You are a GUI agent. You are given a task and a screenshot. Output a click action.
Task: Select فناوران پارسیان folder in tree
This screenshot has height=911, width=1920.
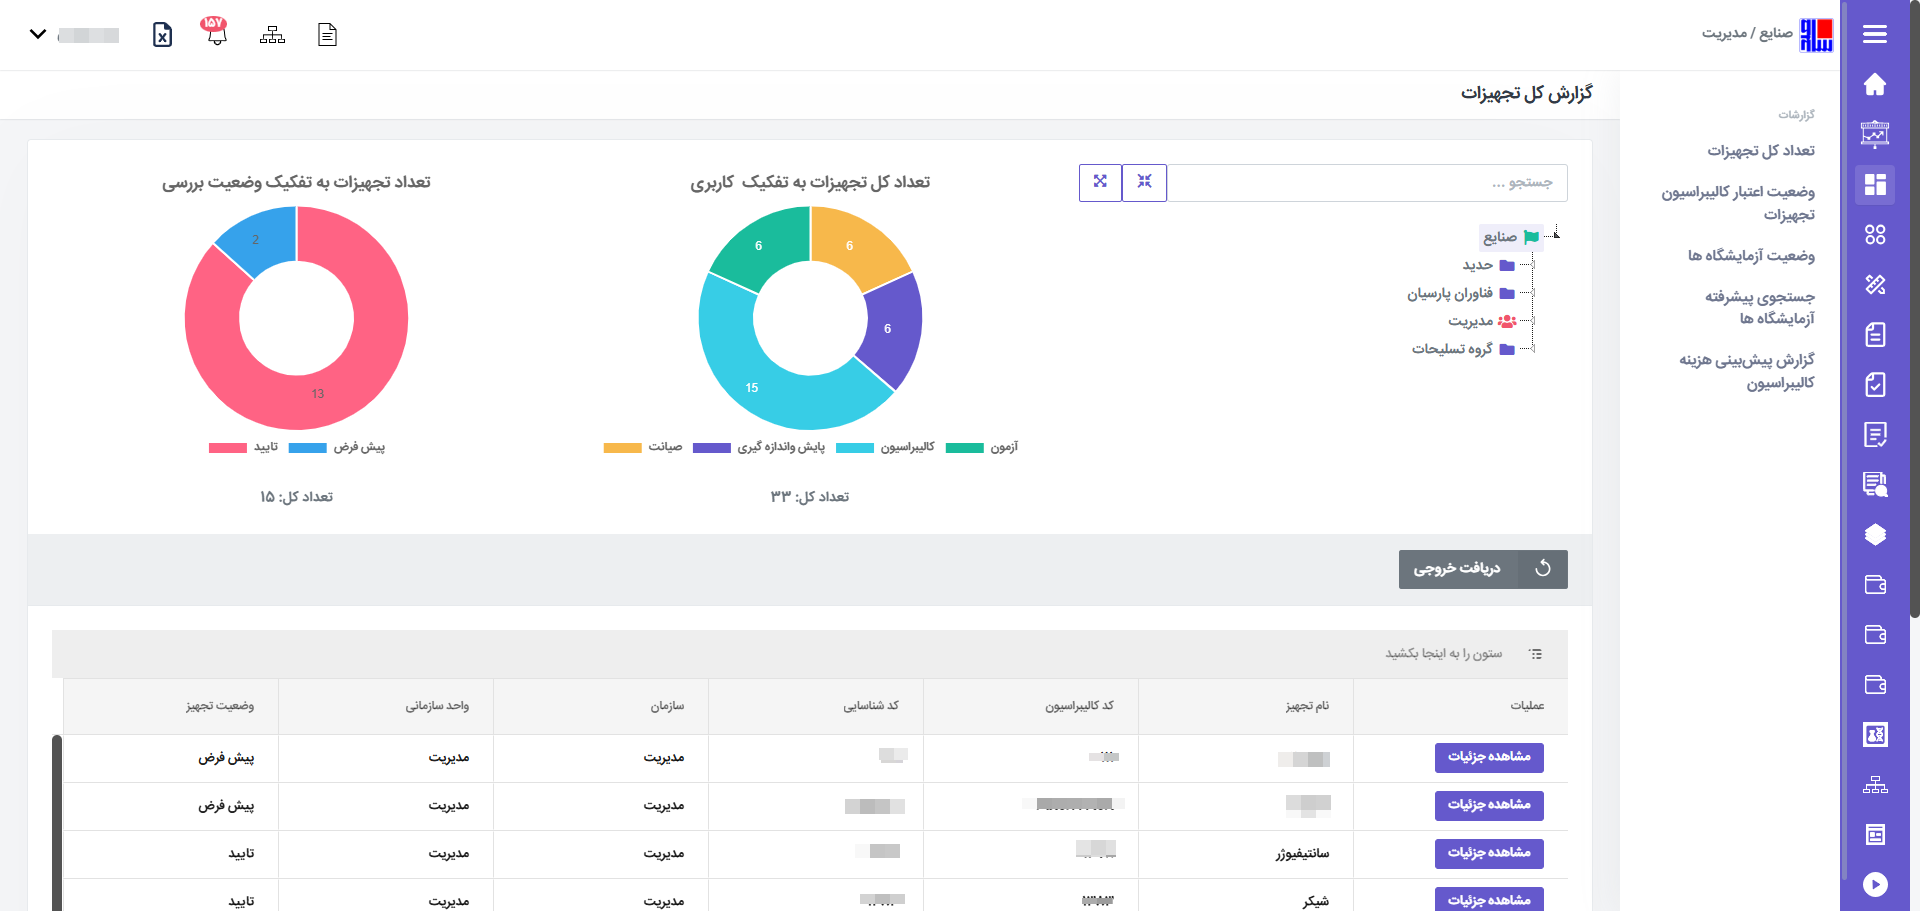[x=1461, y=293]
